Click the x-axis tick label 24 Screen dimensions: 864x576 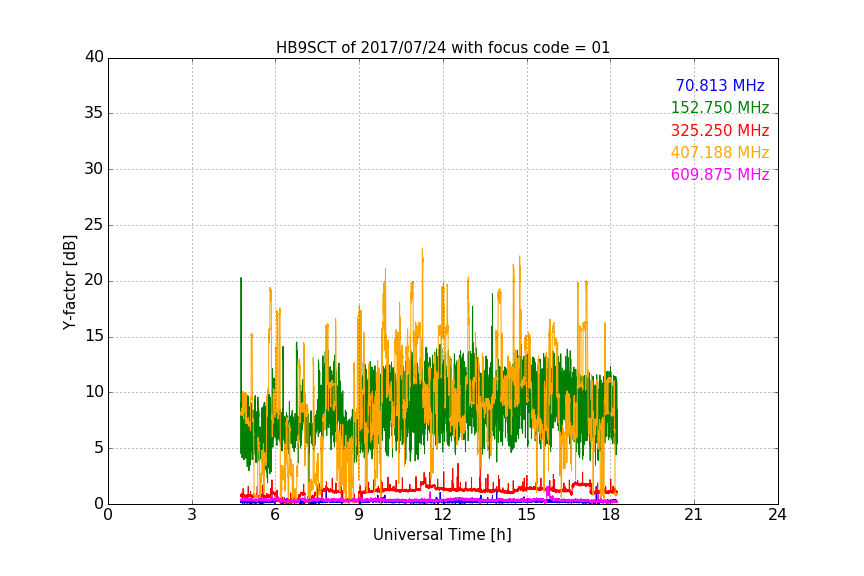pyautogui.click(x=777, y=515)
